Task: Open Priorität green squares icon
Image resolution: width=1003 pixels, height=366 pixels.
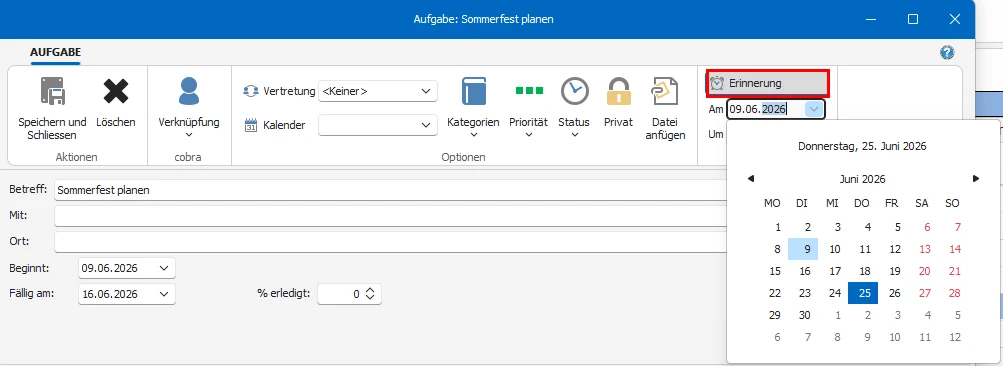Action: (x=529, y=90)
